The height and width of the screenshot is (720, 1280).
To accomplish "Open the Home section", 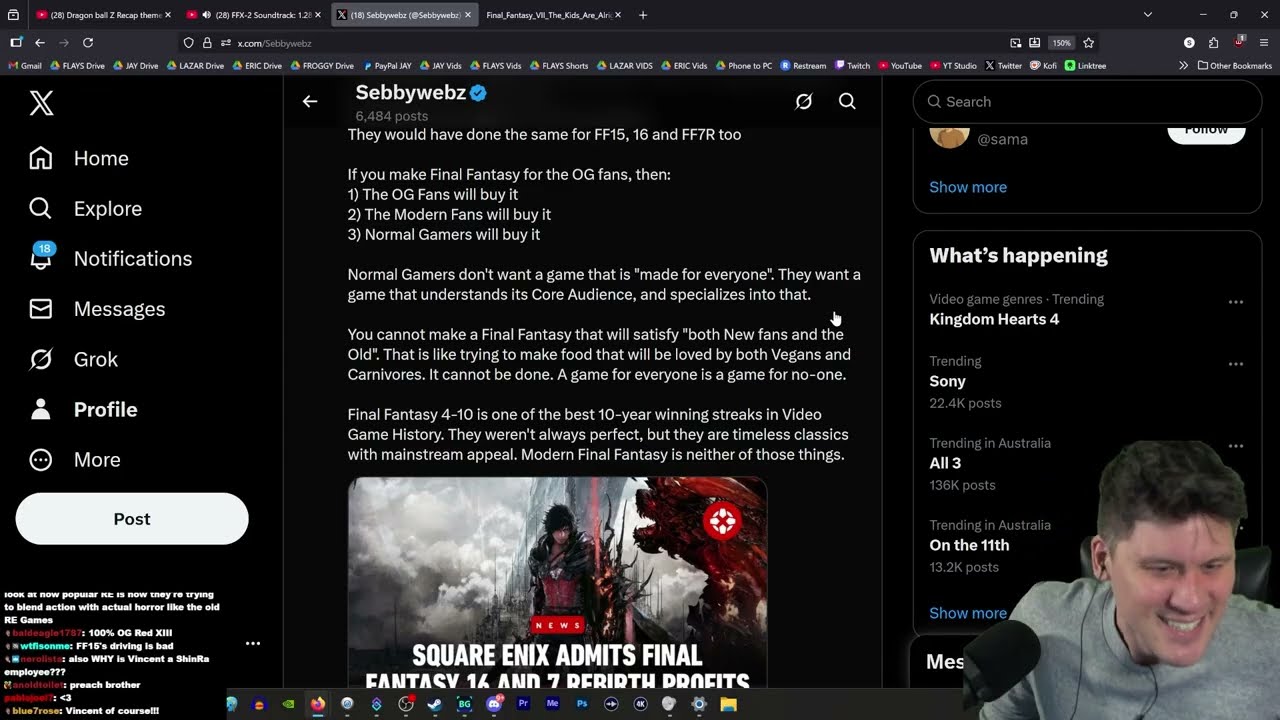I will (x=79, y=158).
